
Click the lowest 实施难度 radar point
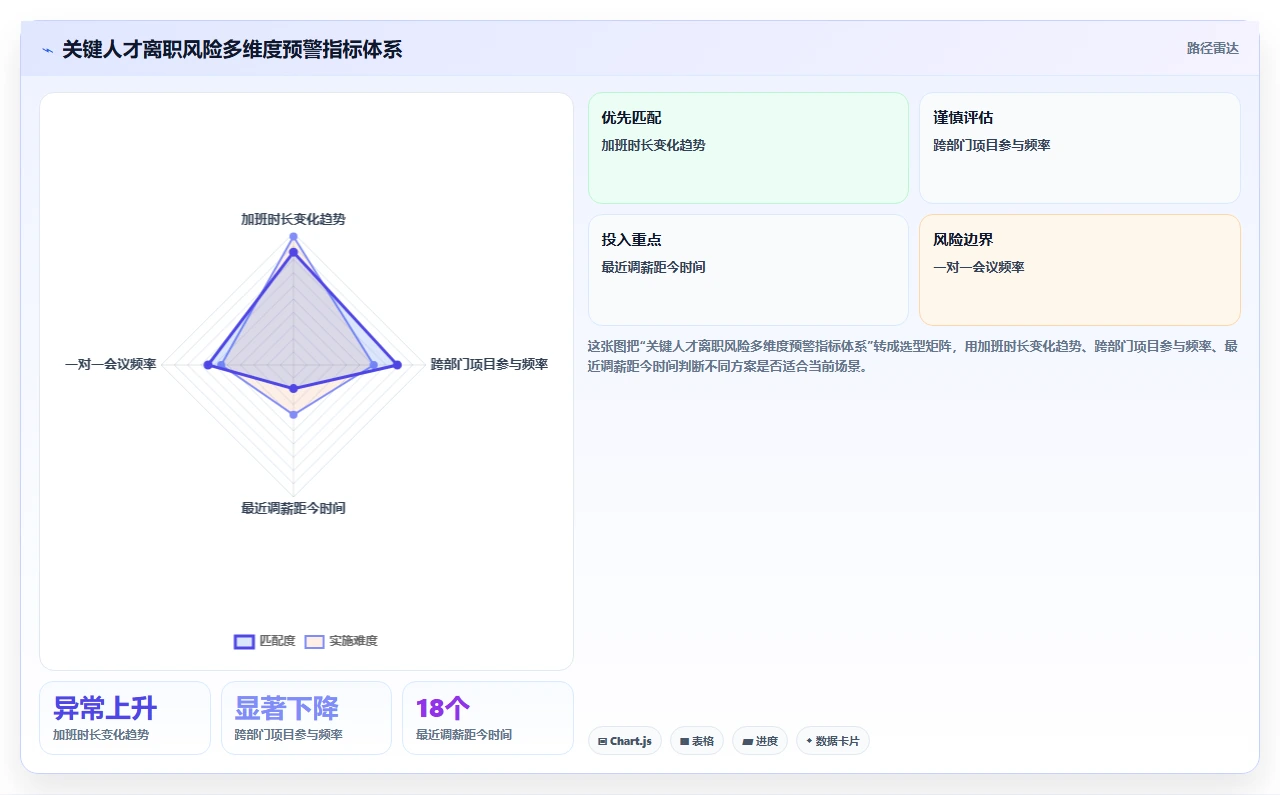click(x=293, y=414)
